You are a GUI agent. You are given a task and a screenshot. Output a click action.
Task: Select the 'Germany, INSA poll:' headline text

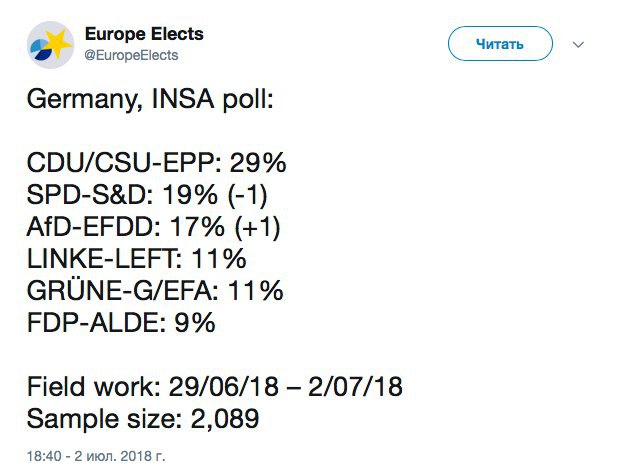coord(150,99)
